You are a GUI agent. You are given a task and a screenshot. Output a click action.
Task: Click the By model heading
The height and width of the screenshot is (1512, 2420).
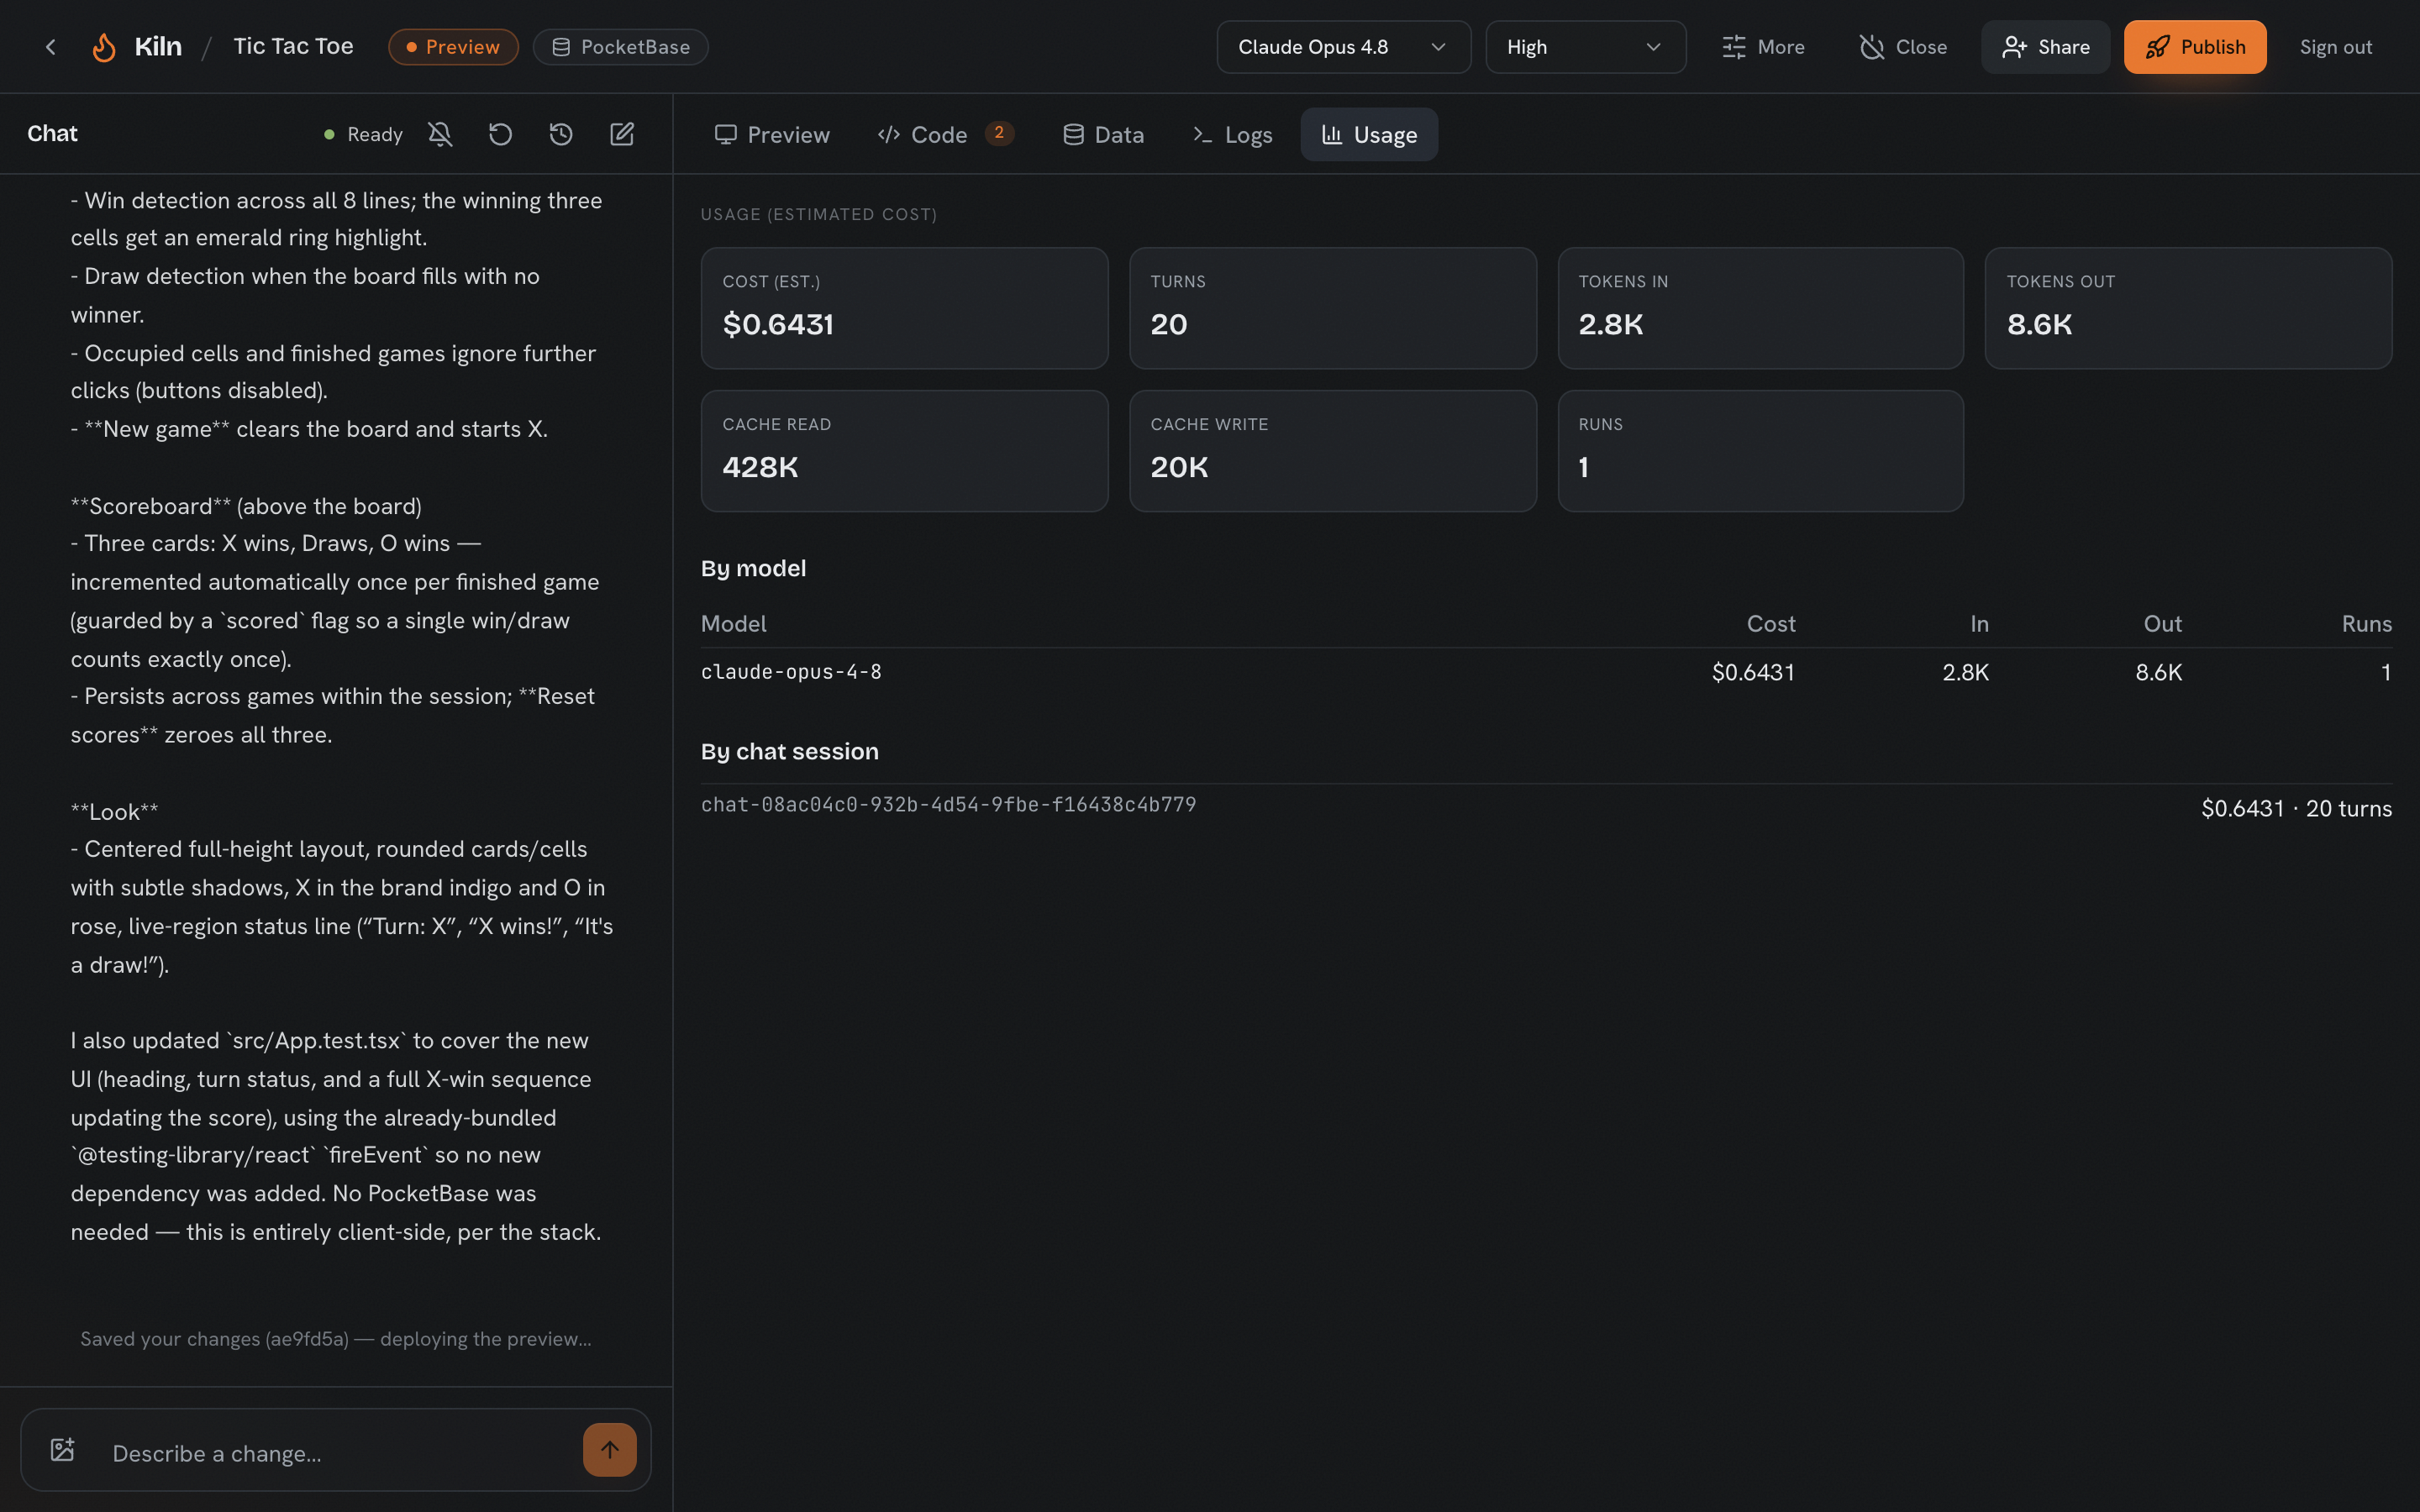(x=753, y=568)
